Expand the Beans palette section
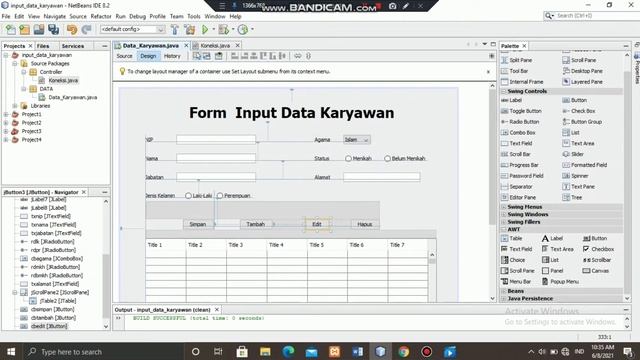640x360 pixels. (504, 291)
